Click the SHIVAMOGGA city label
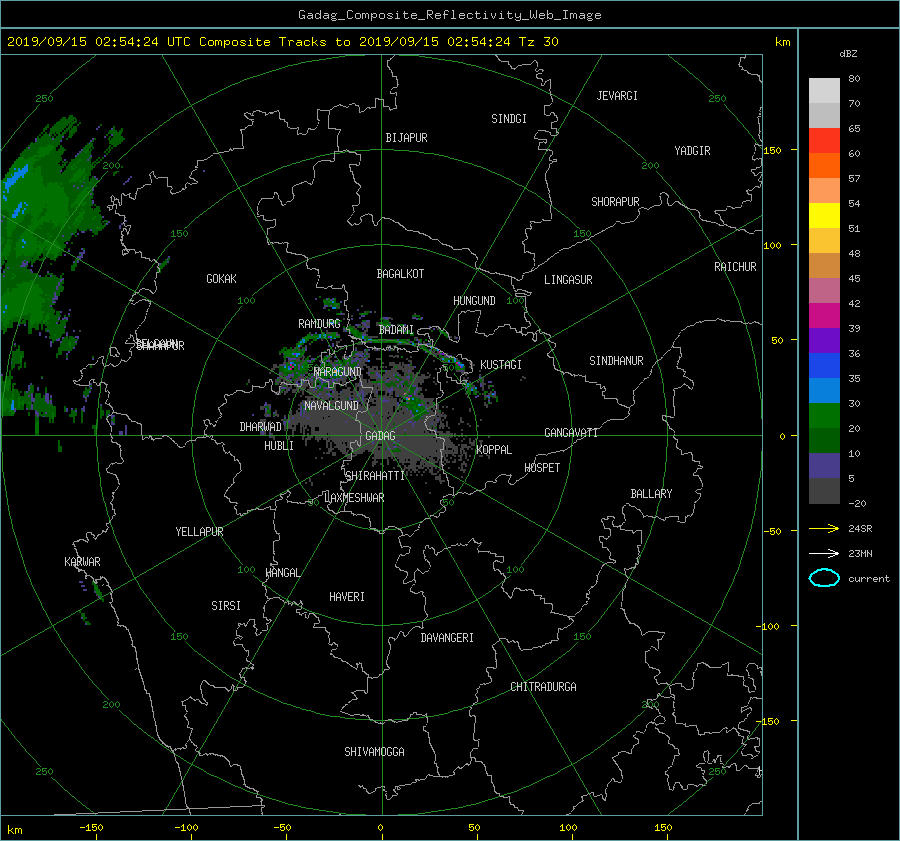The image size is (900, 841). coord(374,752)
